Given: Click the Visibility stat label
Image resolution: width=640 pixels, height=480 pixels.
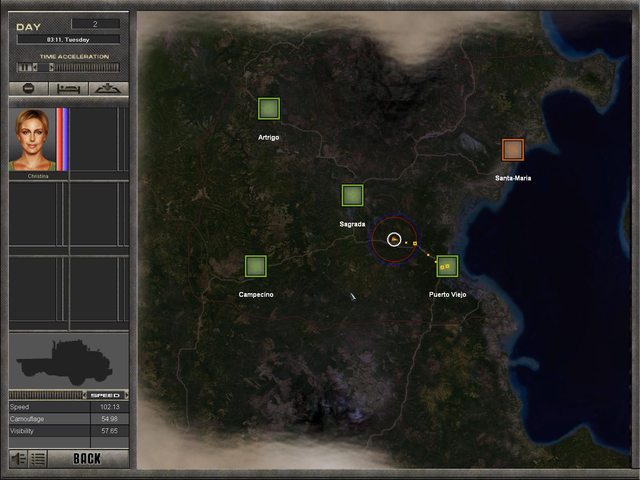Looking at the screenshot, I should pyautogui.click(x=22, y=431).
